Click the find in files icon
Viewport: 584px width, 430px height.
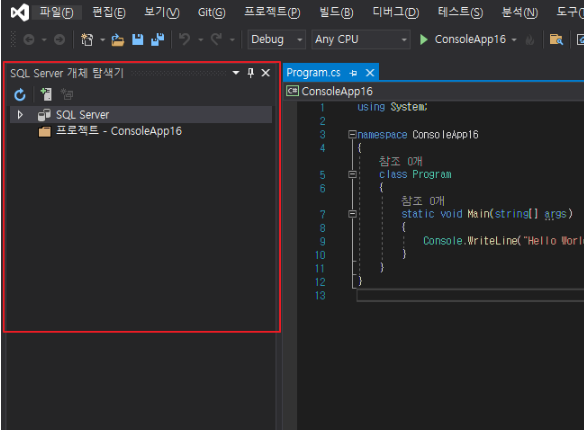pos(556,39)
